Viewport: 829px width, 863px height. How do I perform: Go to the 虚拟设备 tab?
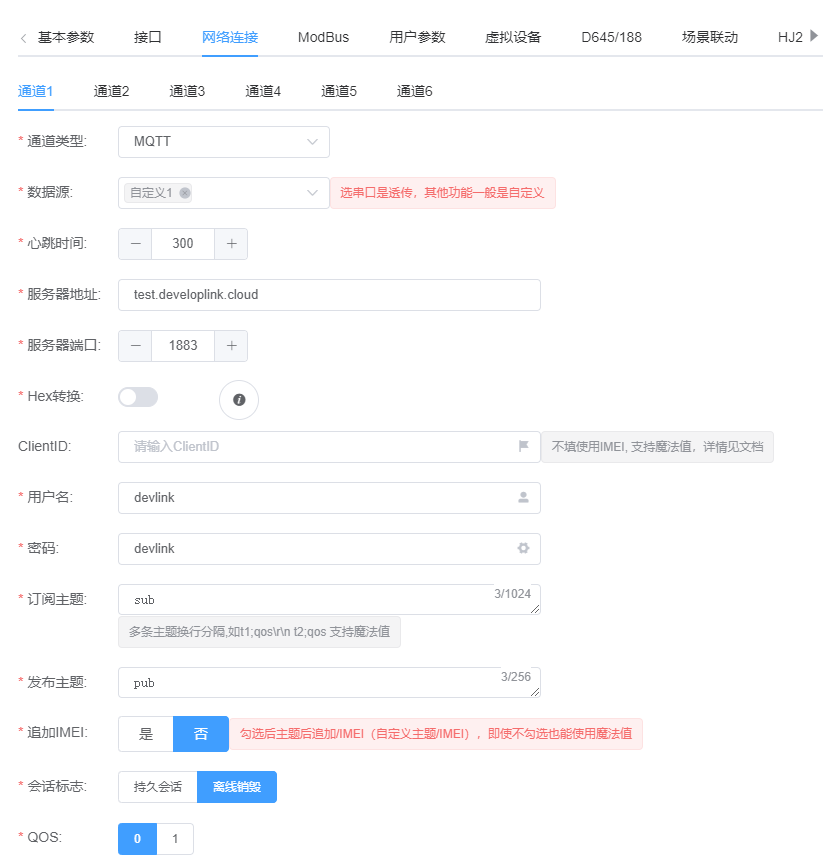[513, 37]
